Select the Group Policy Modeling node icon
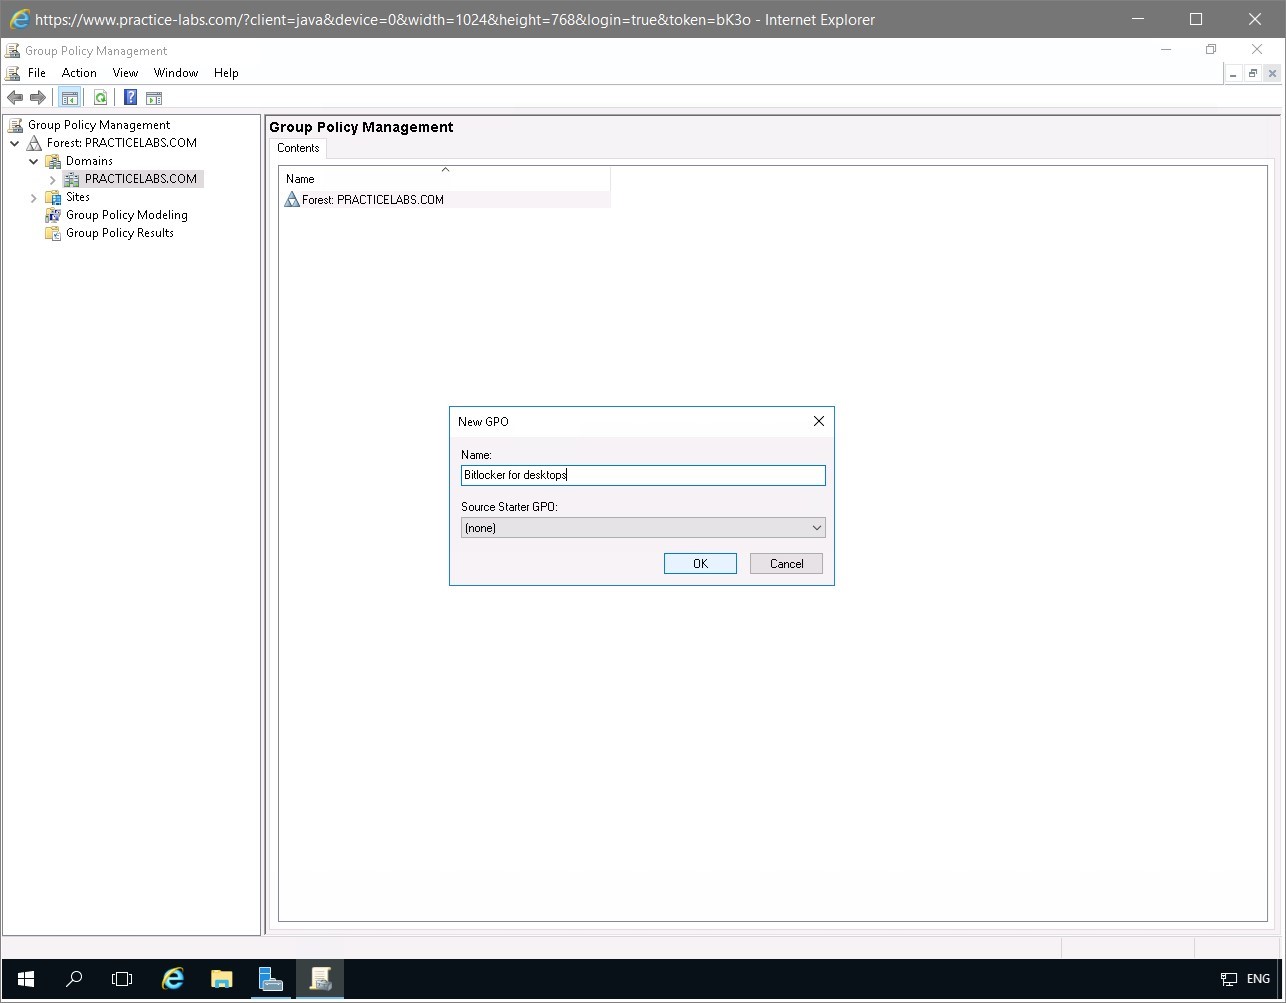This screenshot has height=1003, width=1286. click(x=52, y=214)
